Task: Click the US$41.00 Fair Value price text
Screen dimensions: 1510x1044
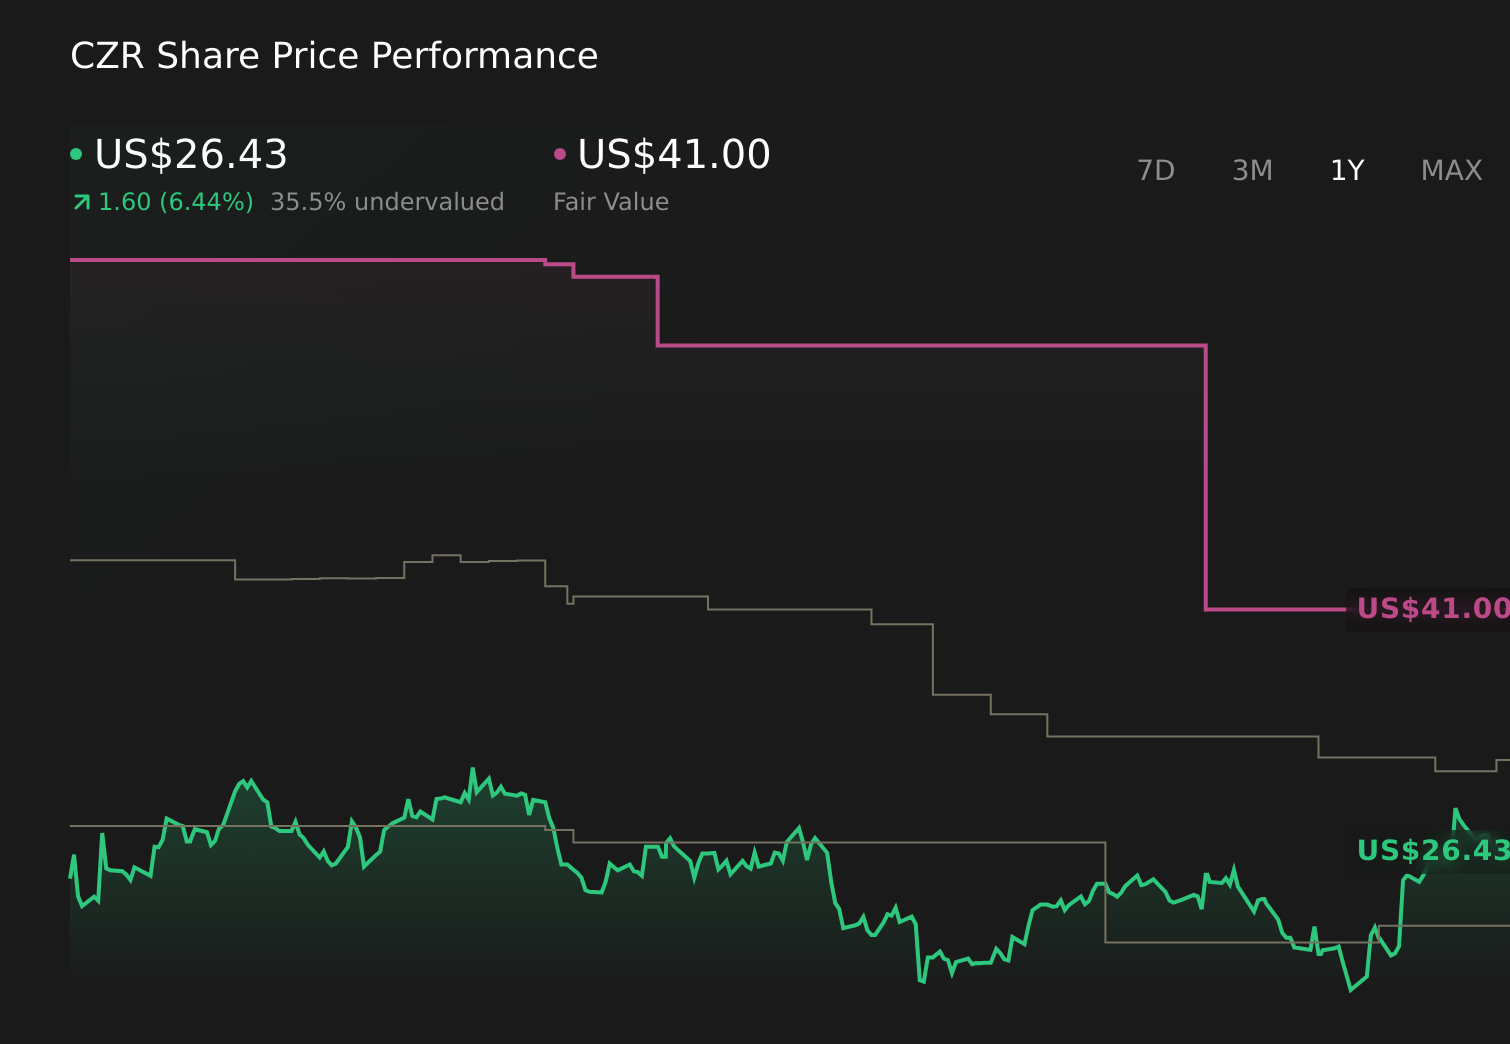Action: [674, 154]
